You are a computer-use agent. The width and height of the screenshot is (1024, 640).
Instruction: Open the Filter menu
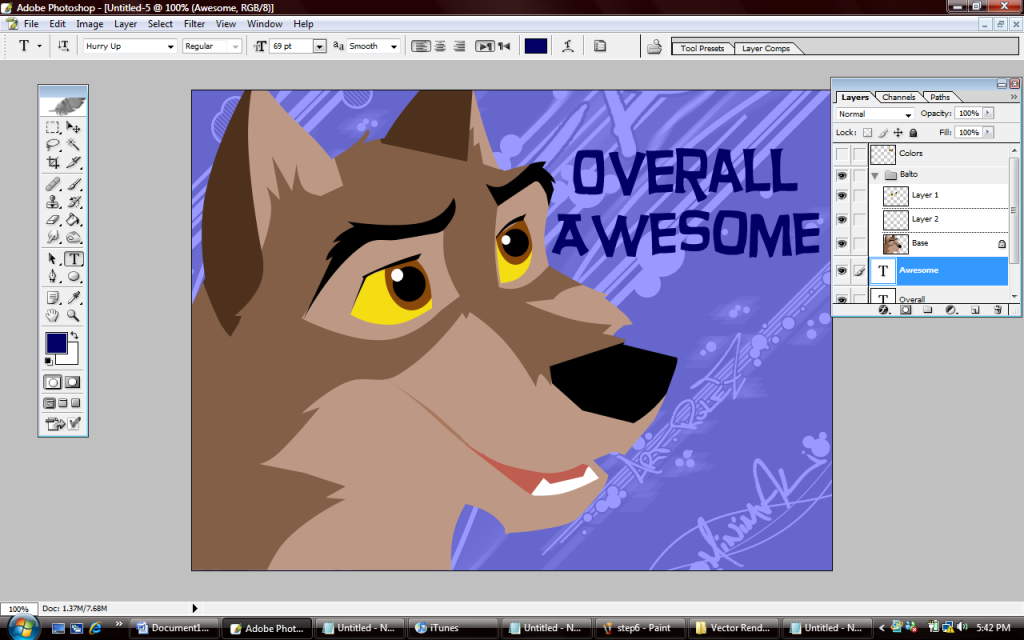194,24
